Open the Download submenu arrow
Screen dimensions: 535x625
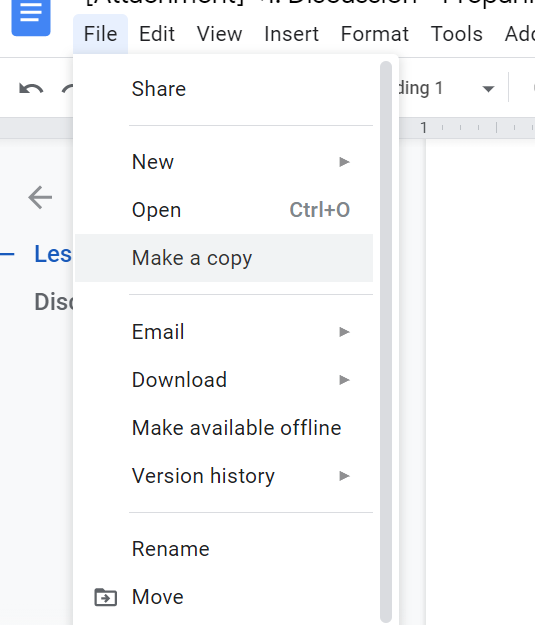click(x=344, y=380)
